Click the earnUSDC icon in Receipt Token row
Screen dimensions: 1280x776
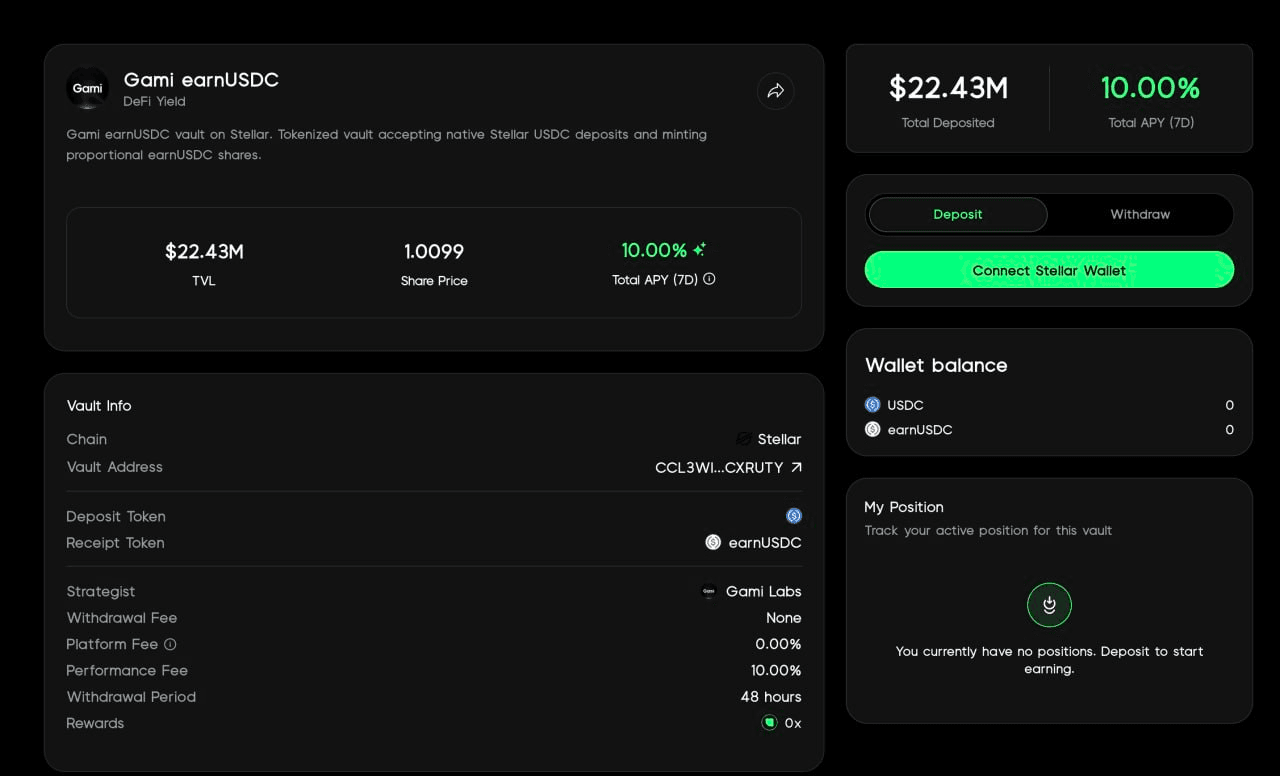click(713, 542)
